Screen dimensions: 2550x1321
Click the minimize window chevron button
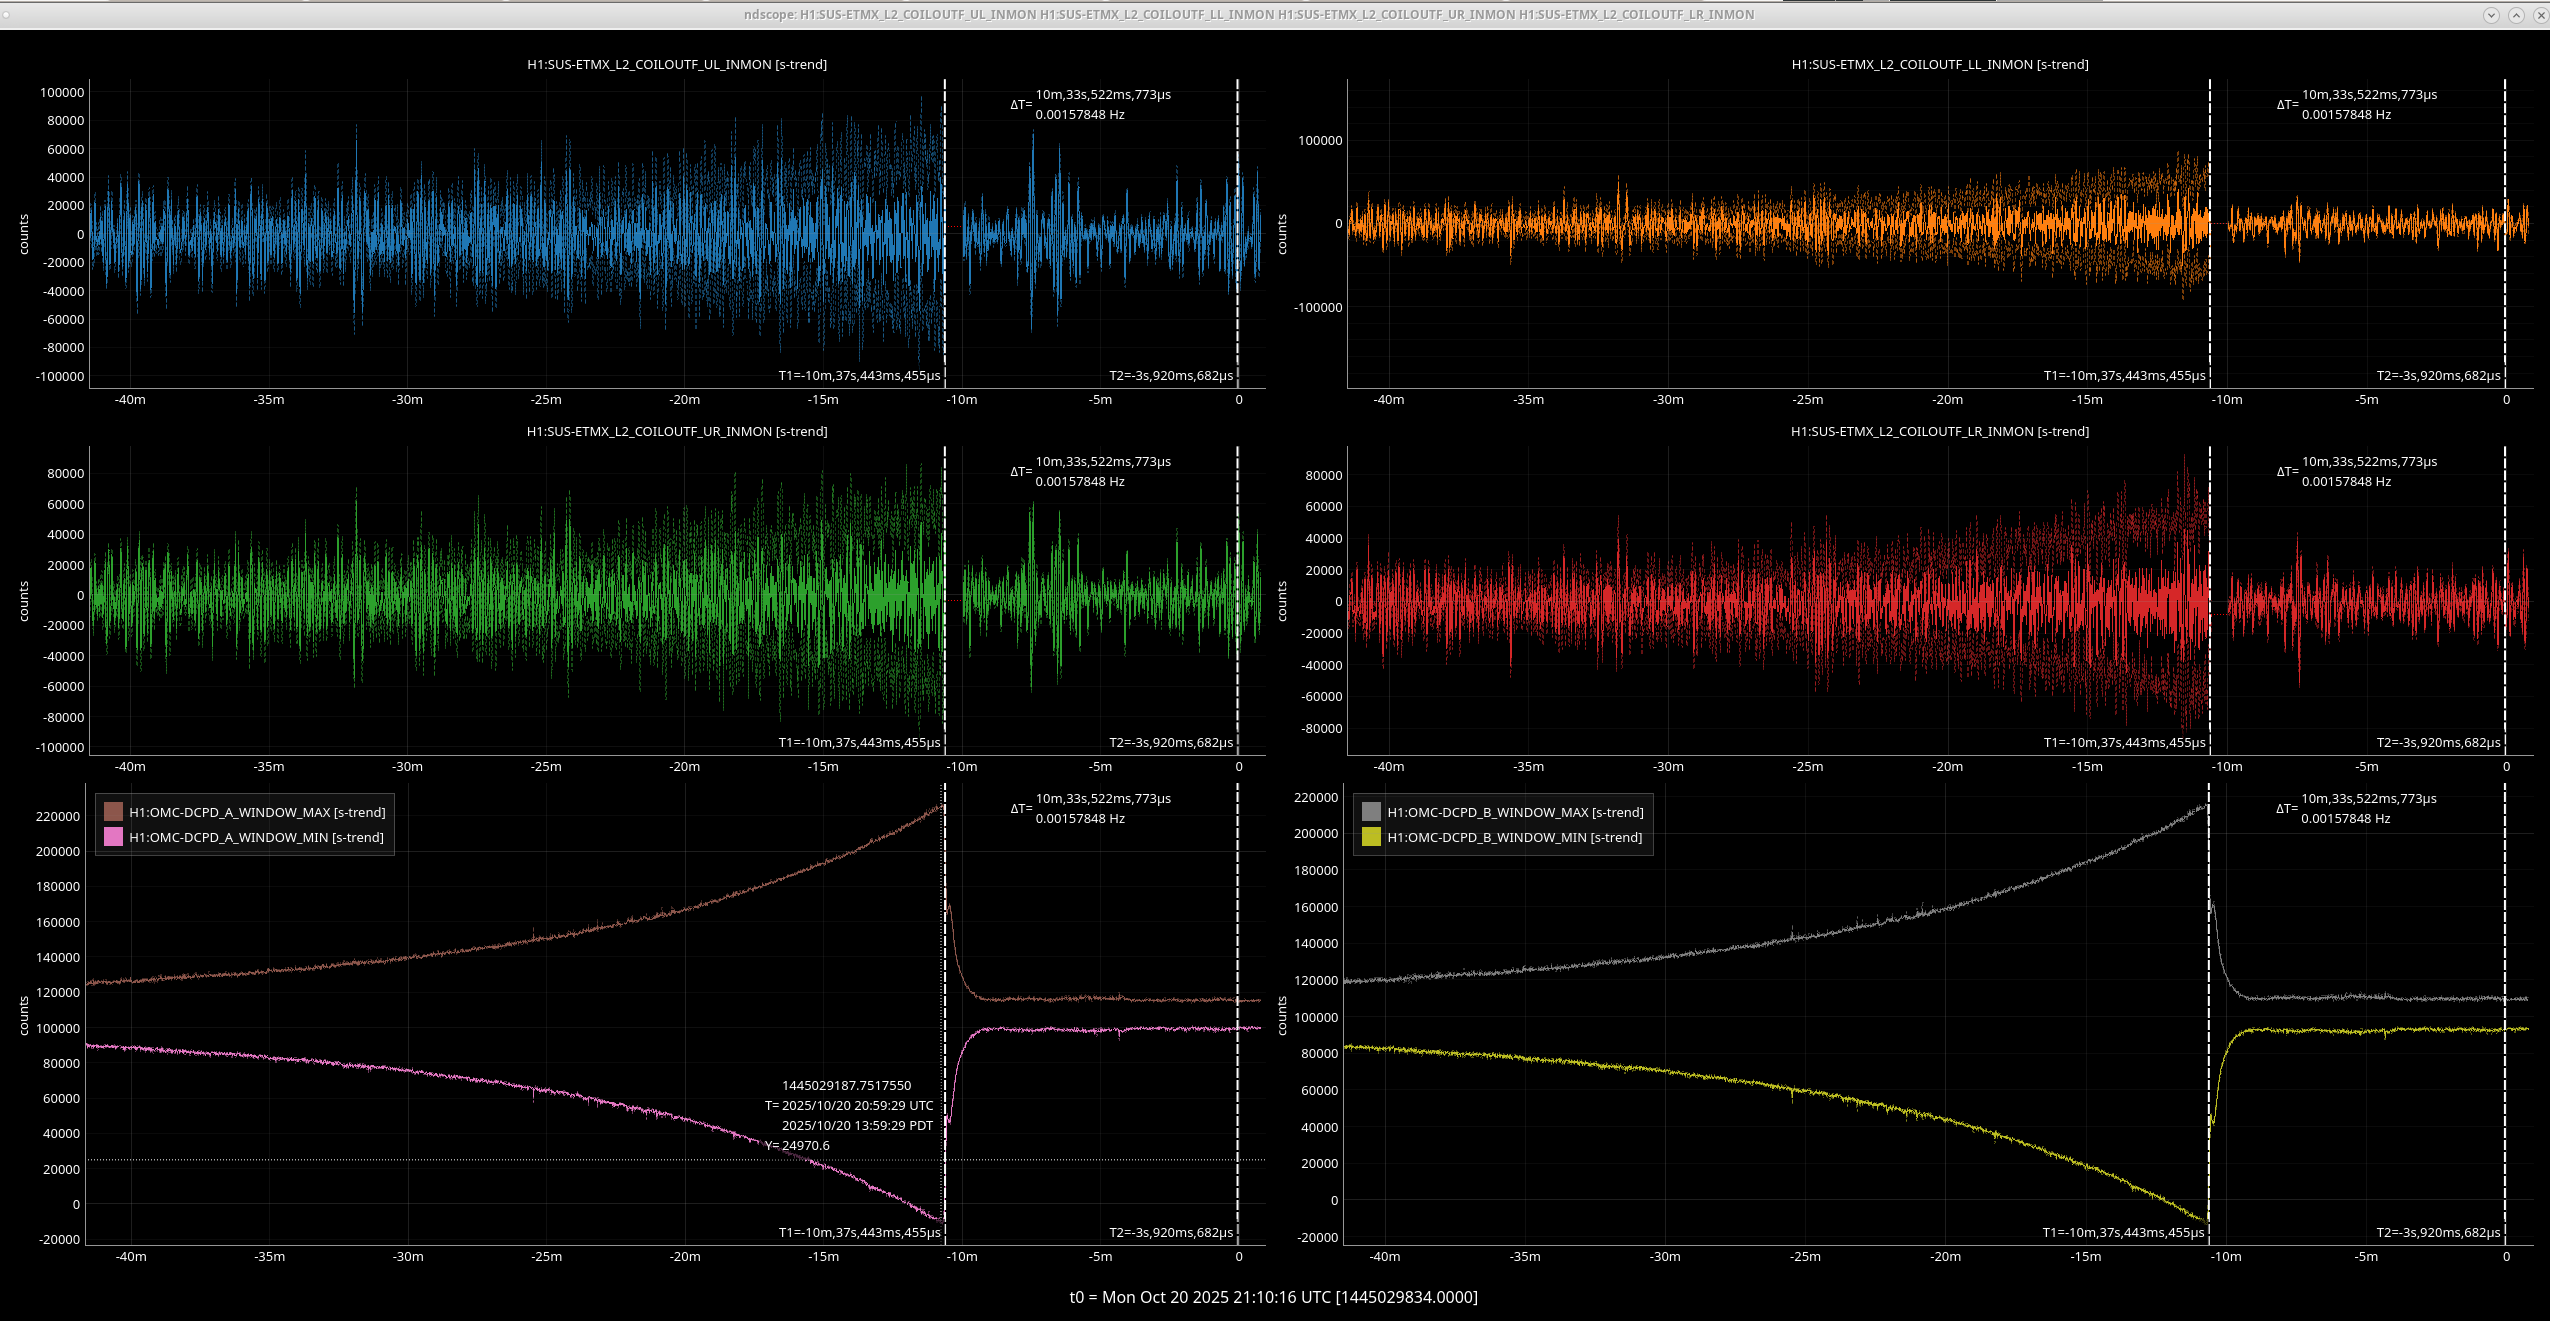pyautogui.click(x=2491, y=15)
